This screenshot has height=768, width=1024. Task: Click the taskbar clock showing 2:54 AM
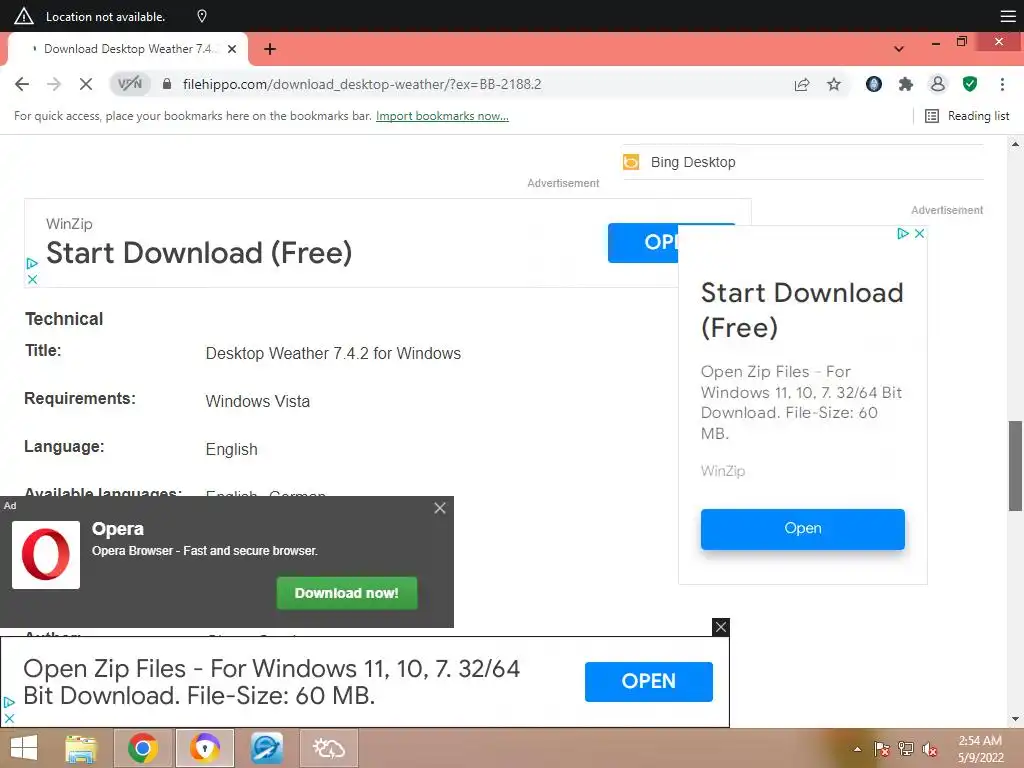(x=980, y=749)
